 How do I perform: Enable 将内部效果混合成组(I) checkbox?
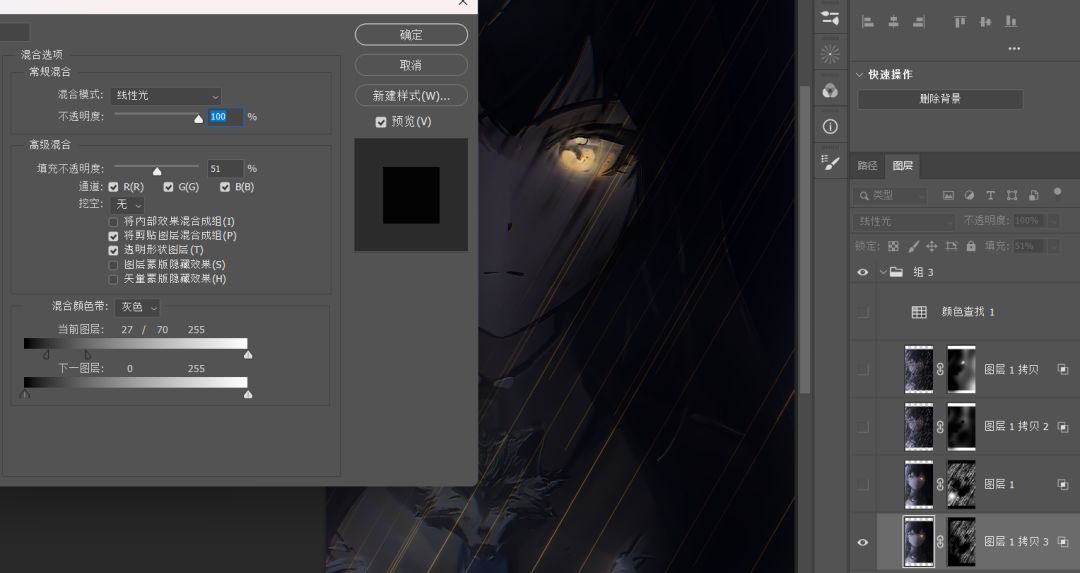[x=113, y=222]
